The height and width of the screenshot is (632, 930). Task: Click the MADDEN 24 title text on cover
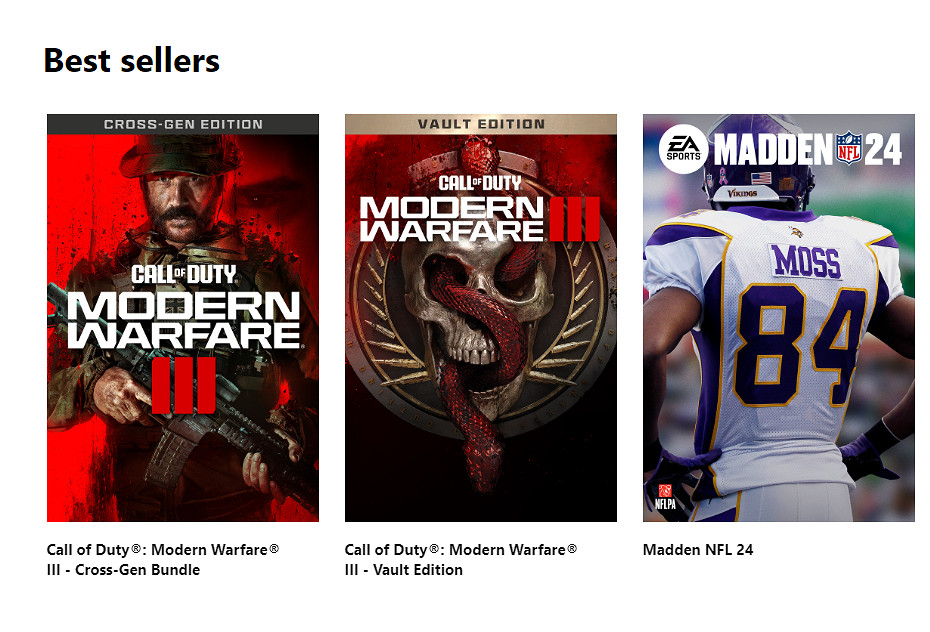tap(808, 149)
